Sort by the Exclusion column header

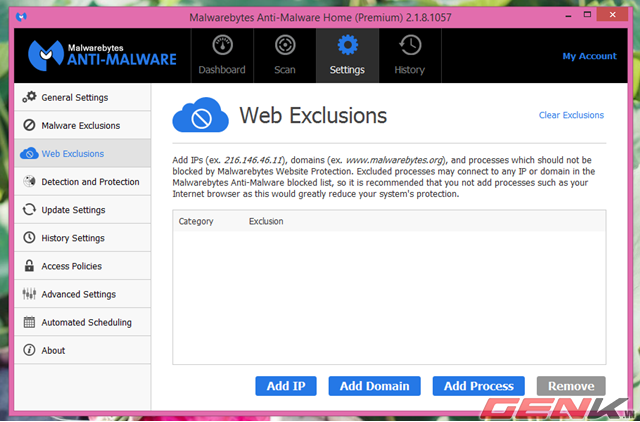pyautogui.click(x=266, y=221)
